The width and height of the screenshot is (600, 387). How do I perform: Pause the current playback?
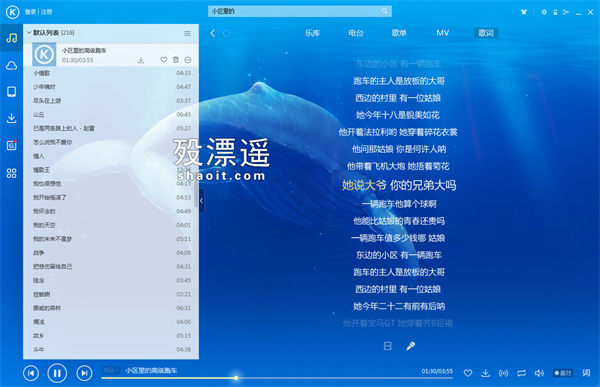57,373
